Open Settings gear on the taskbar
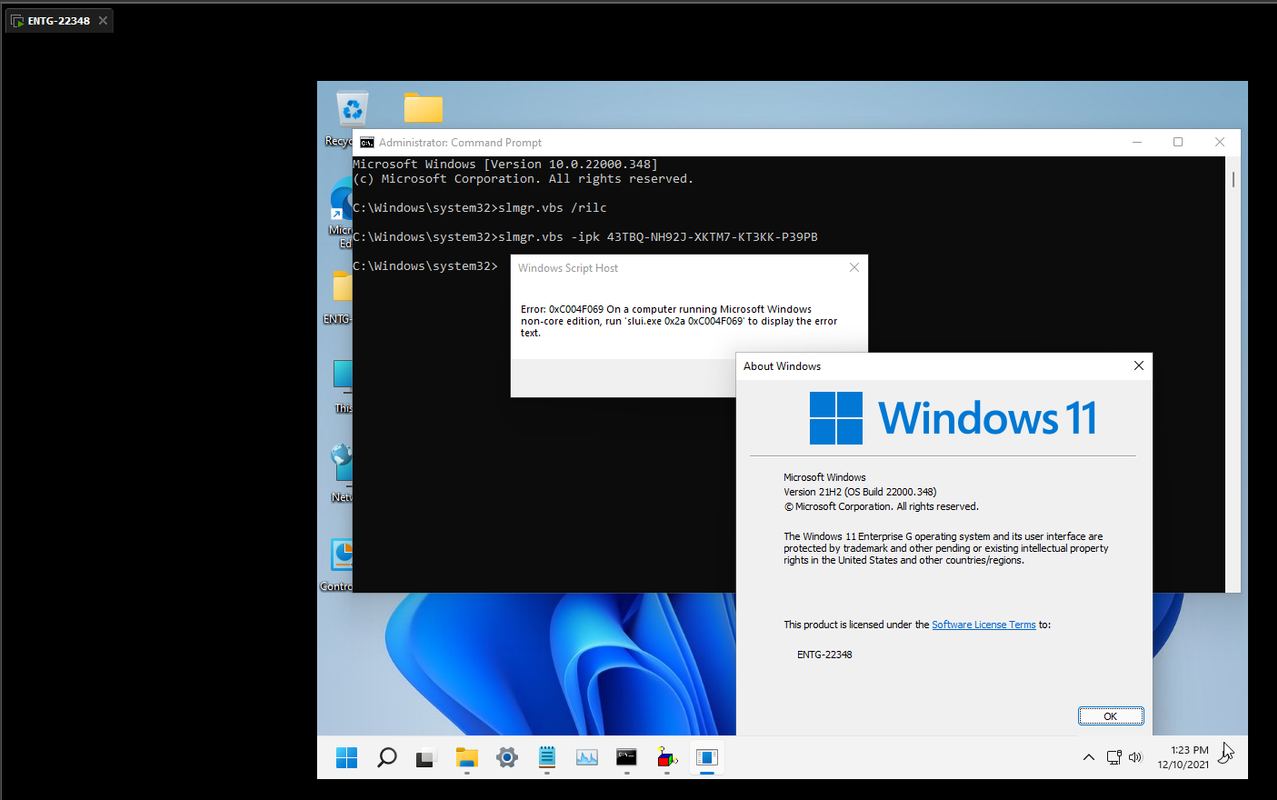The width and height of the screenshot is (1277, 800). click(507, 758)
